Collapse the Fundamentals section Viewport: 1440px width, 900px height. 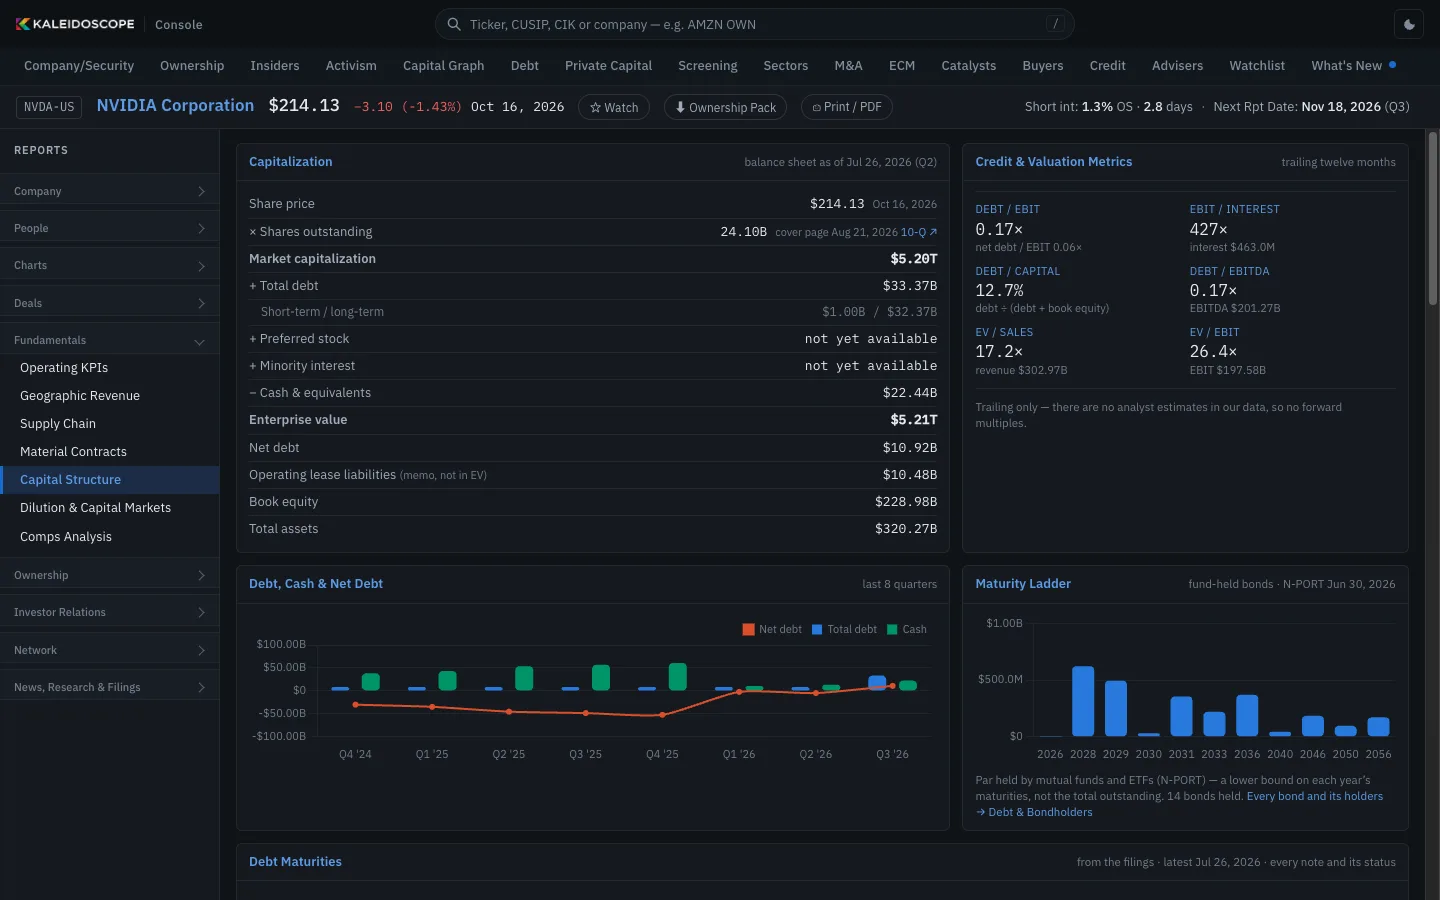tap(109, 341)
